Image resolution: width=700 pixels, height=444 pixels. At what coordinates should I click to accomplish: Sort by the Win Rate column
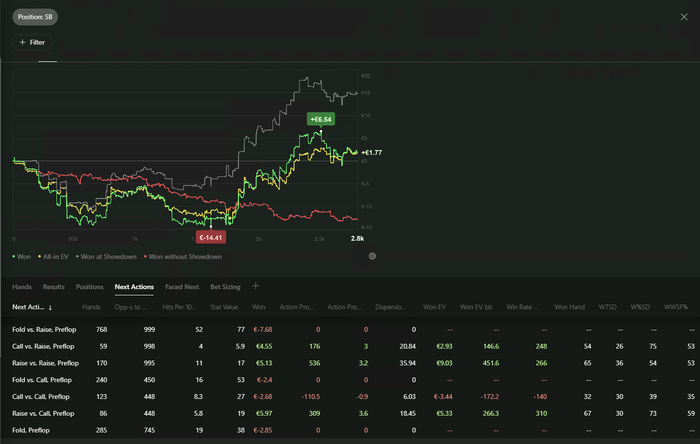pos(522,307)
